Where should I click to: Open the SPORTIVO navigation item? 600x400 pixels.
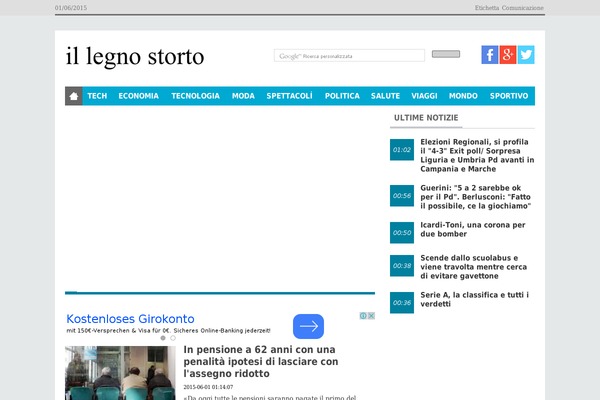pyautogui.click(x=509, y=96)
